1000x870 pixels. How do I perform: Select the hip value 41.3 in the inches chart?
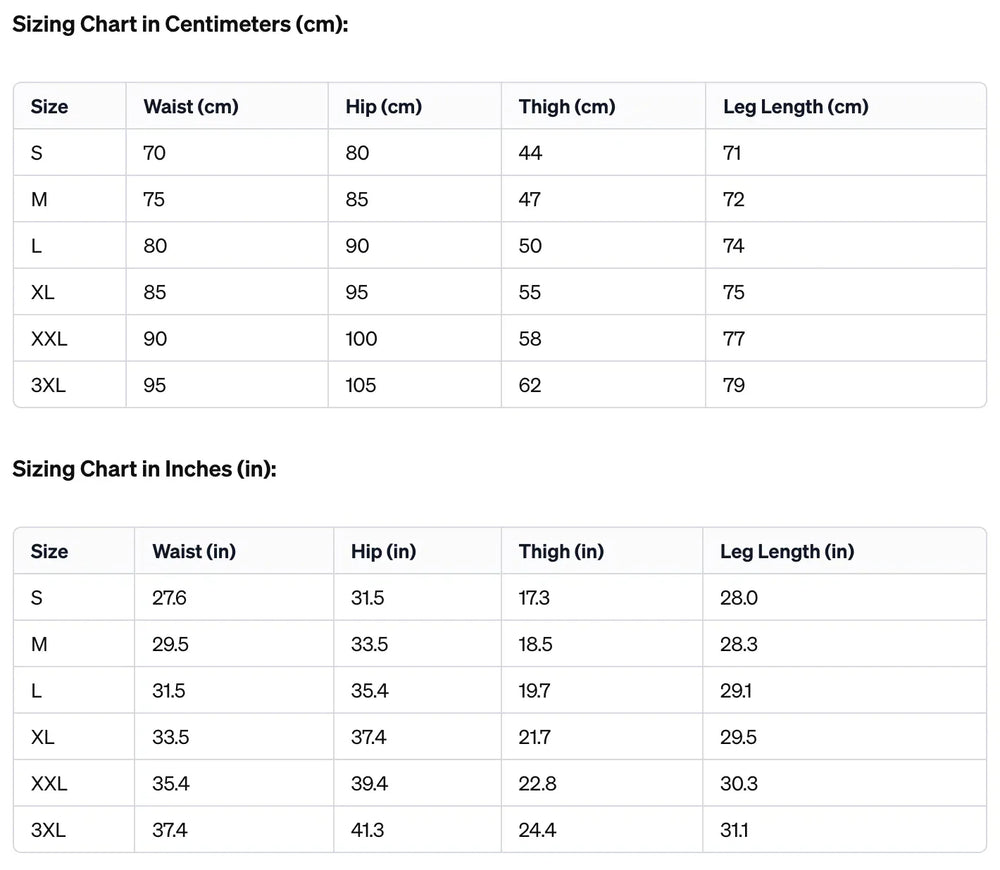coord(368,830)
